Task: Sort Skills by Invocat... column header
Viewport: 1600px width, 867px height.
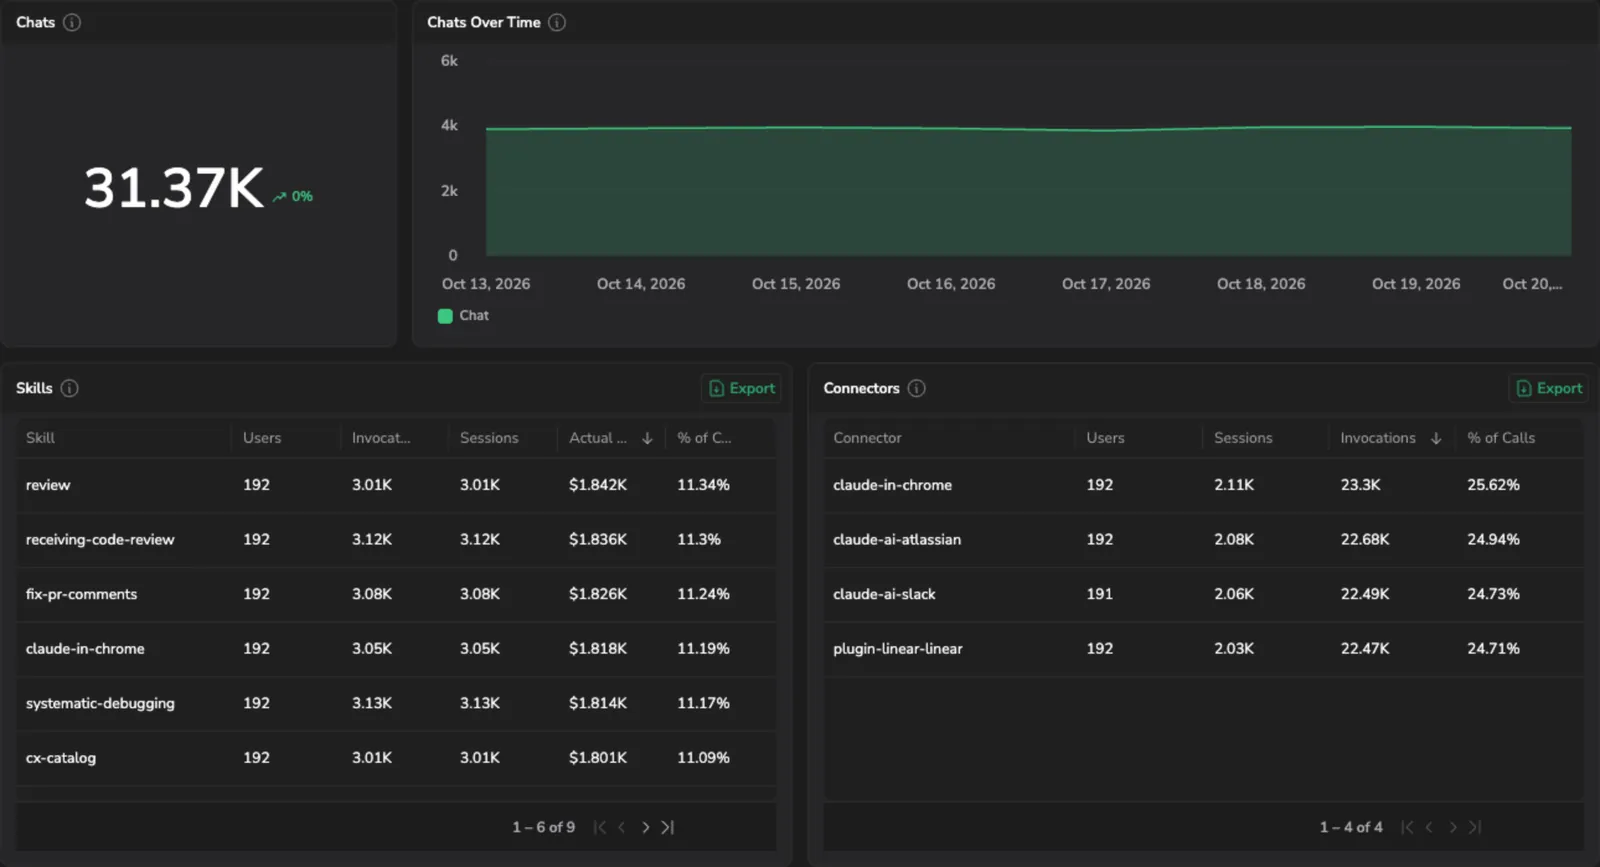Action: tap(381, 438)
